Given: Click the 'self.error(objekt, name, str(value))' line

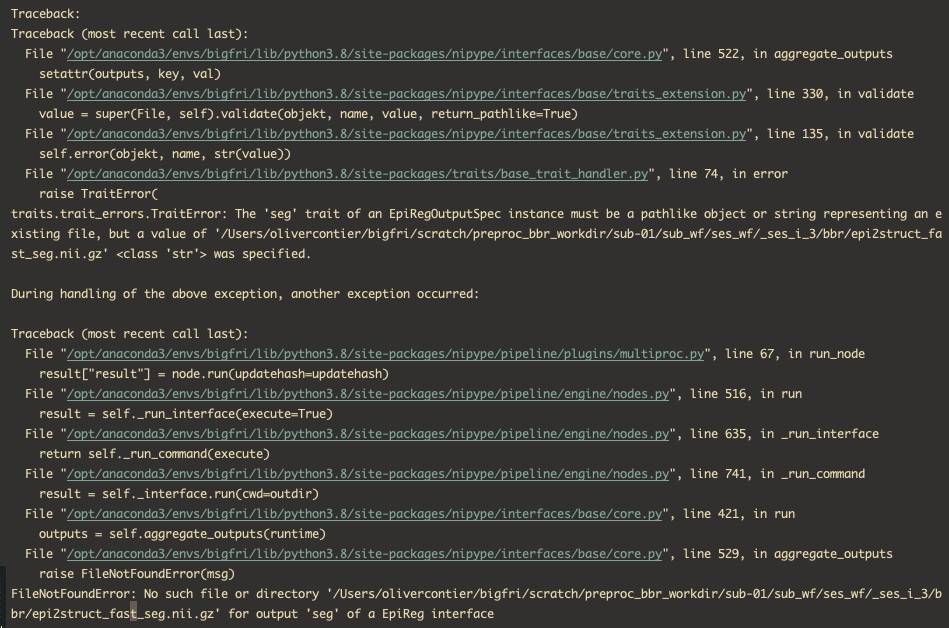Looking at the screenshot, I should (x=165, y=154).
